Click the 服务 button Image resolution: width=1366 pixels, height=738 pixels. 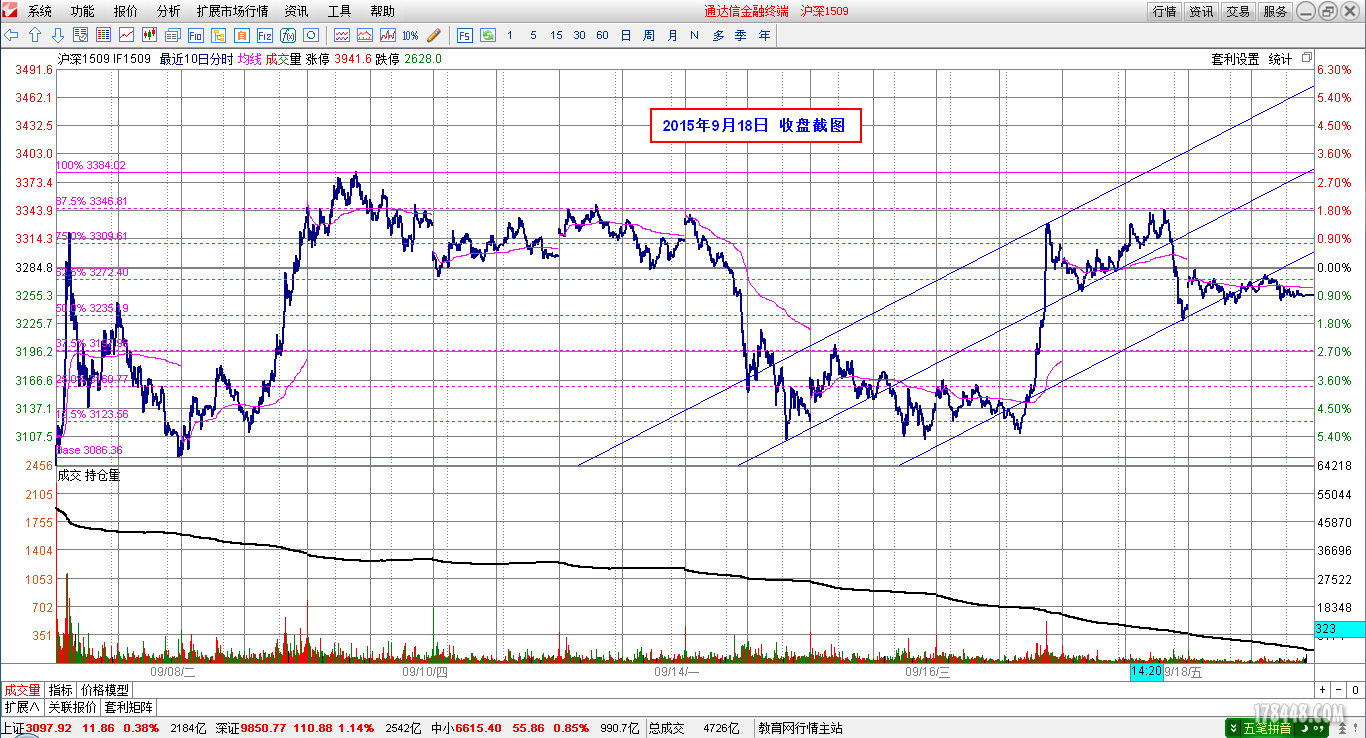pos(1275,11)
